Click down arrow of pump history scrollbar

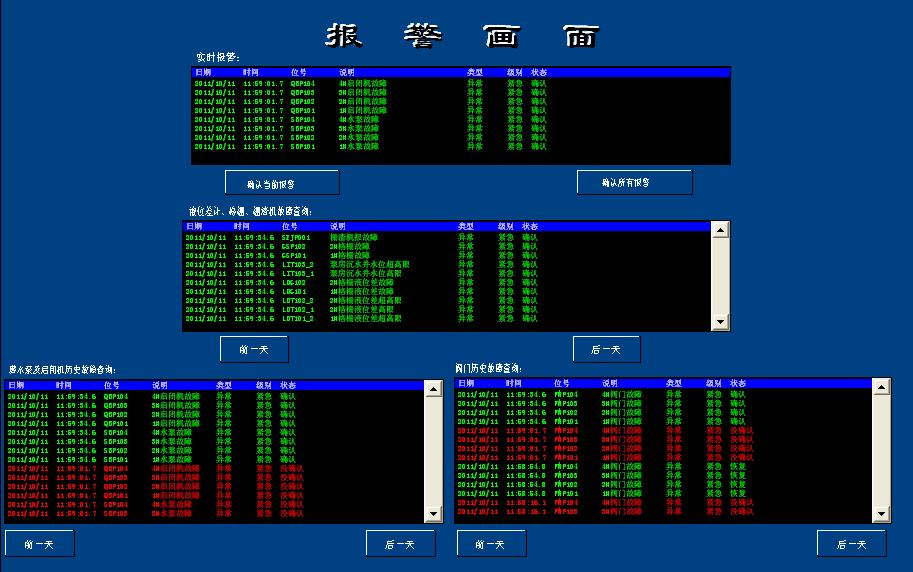[433, 514]
